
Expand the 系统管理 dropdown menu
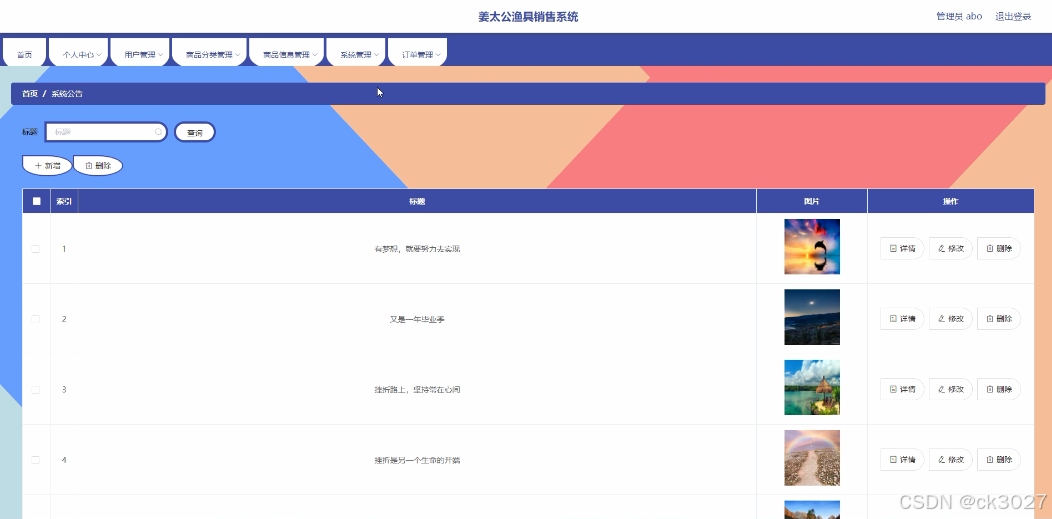click(x=356, y=54)
